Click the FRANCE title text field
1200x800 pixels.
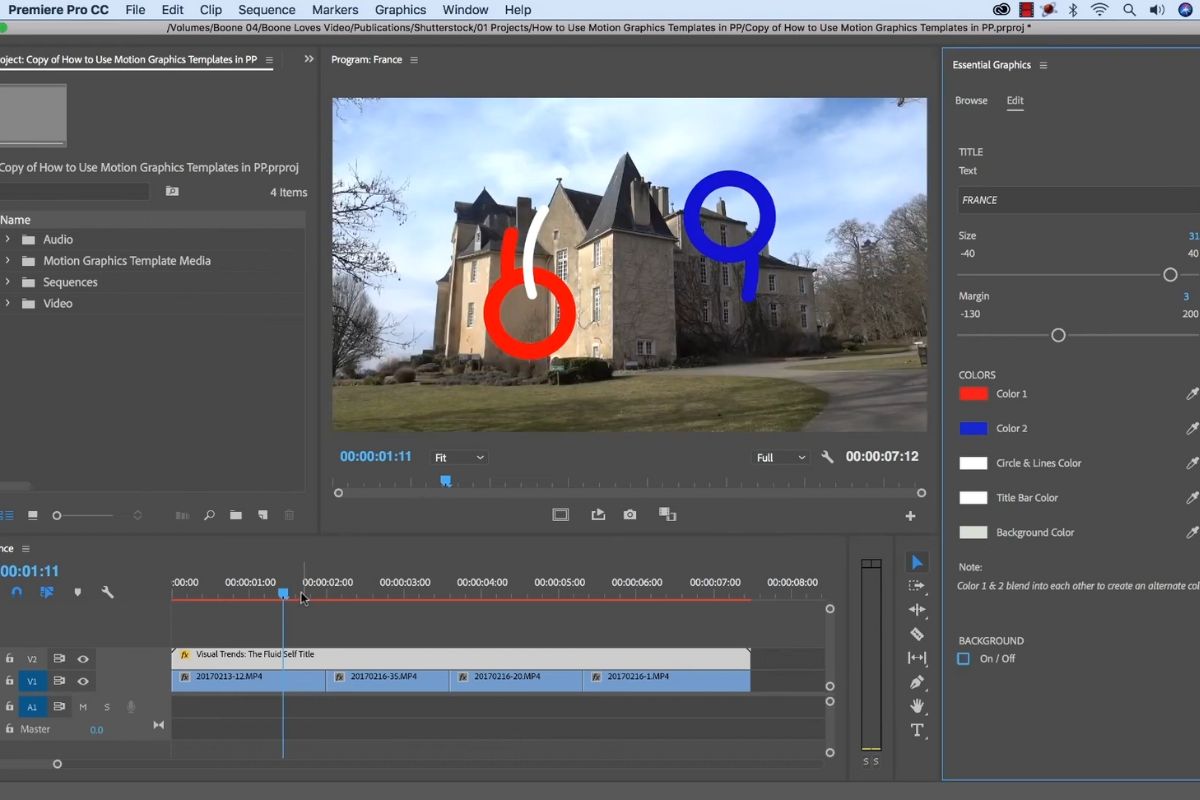(x=1079, y=200)
